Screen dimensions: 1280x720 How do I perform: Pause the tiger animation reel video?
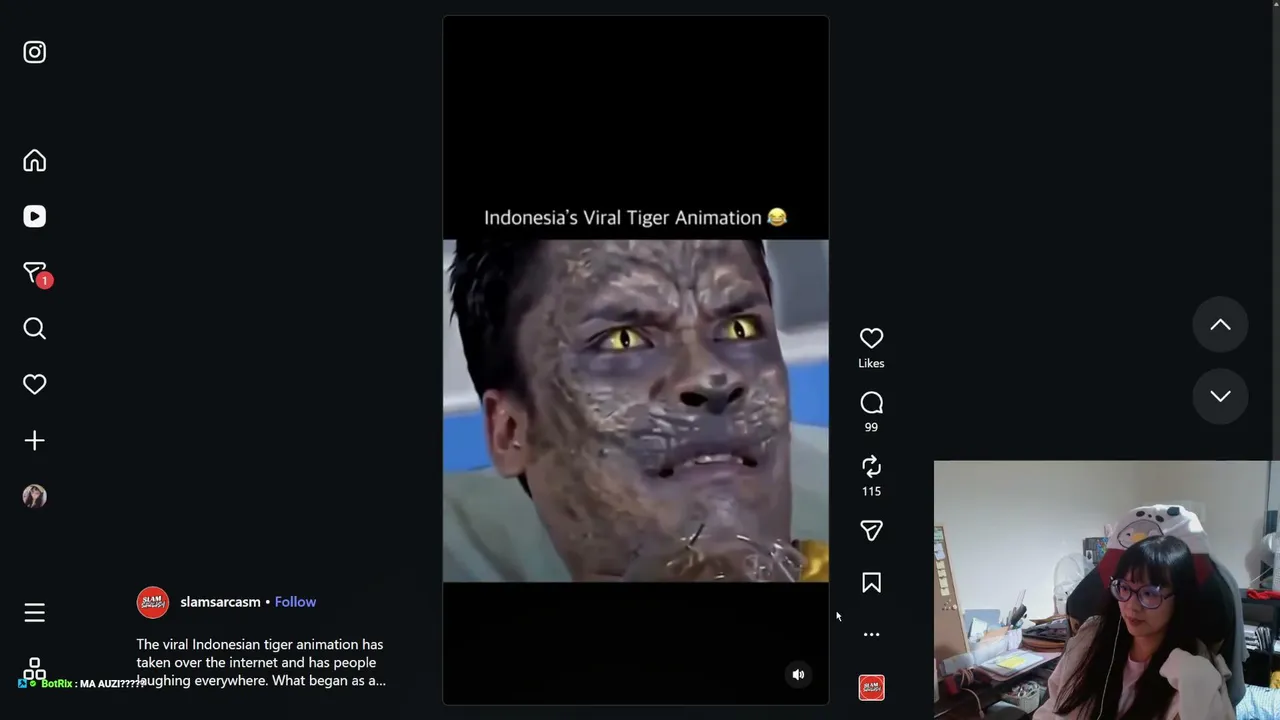(x=636, y=360)
